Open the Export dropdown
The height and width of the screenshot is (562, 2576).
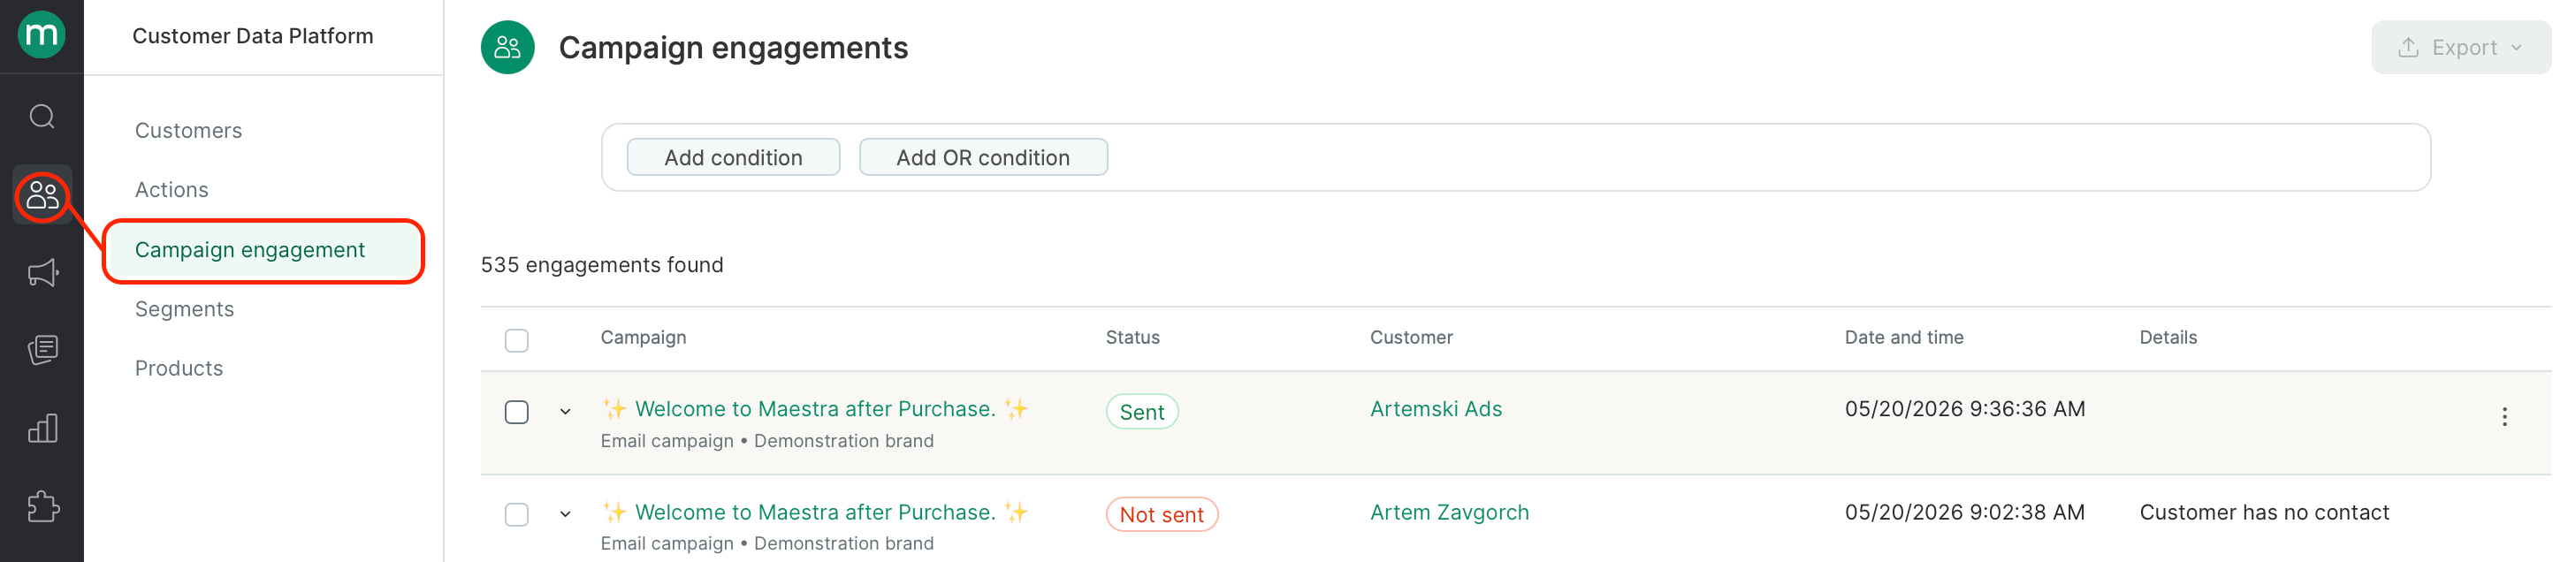coord(2460,47)
